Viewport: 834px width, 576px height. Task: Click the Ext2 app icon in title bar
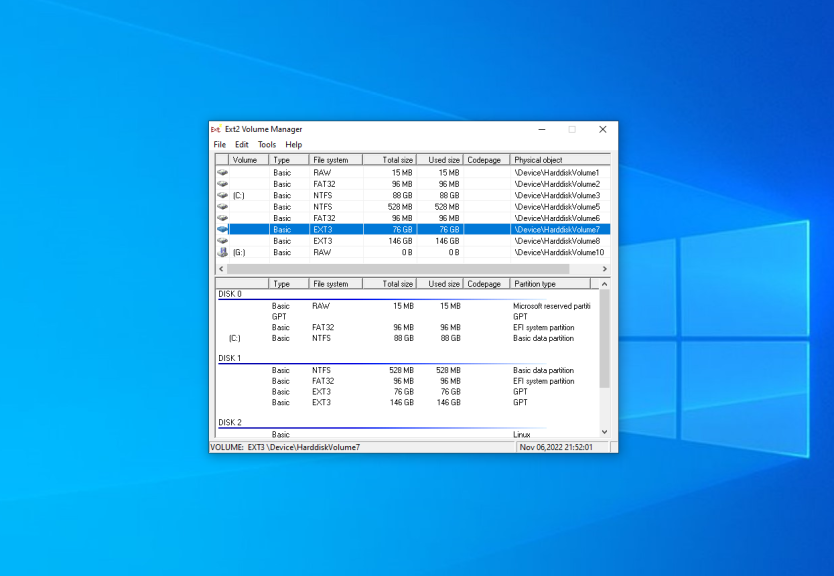pos(216,129)
